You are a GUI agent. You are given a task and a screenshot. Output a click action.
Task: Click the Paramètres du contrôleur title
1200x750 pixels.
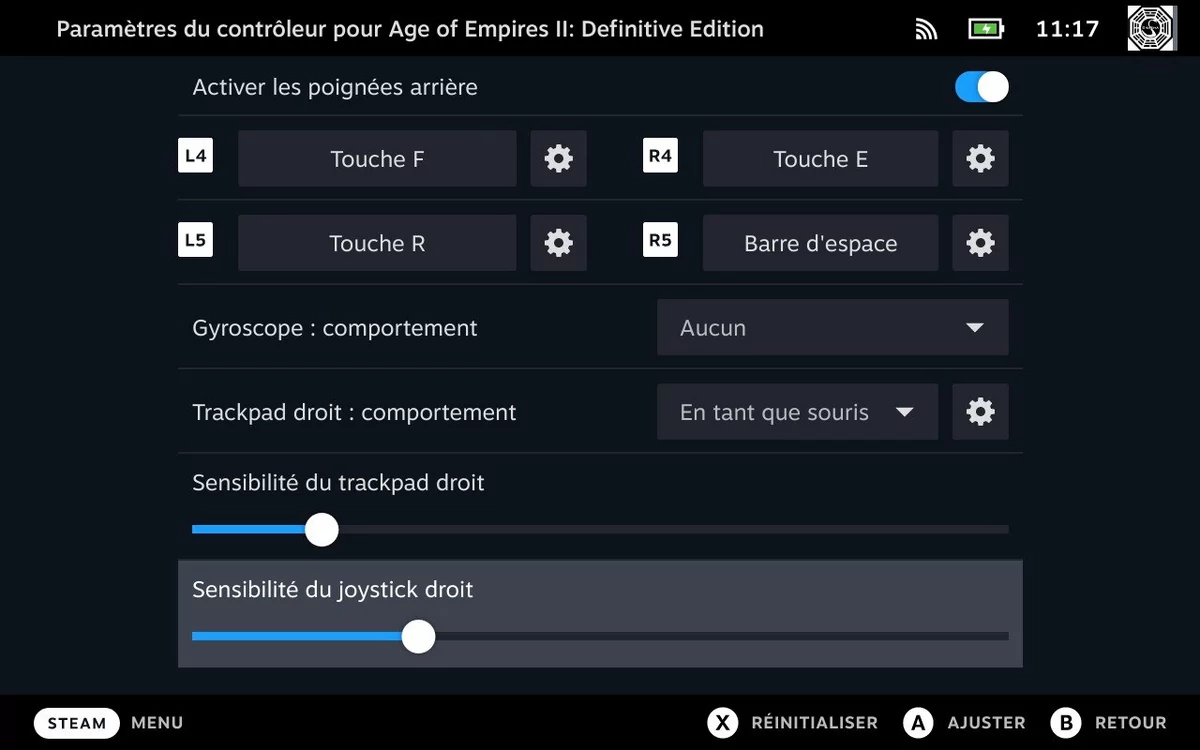point(410,29)
